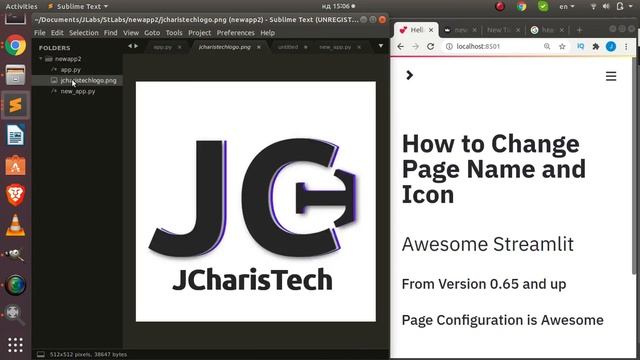Open Ubuntu Software from the dock
Screen dimensions: 640x360
[16, 165]
